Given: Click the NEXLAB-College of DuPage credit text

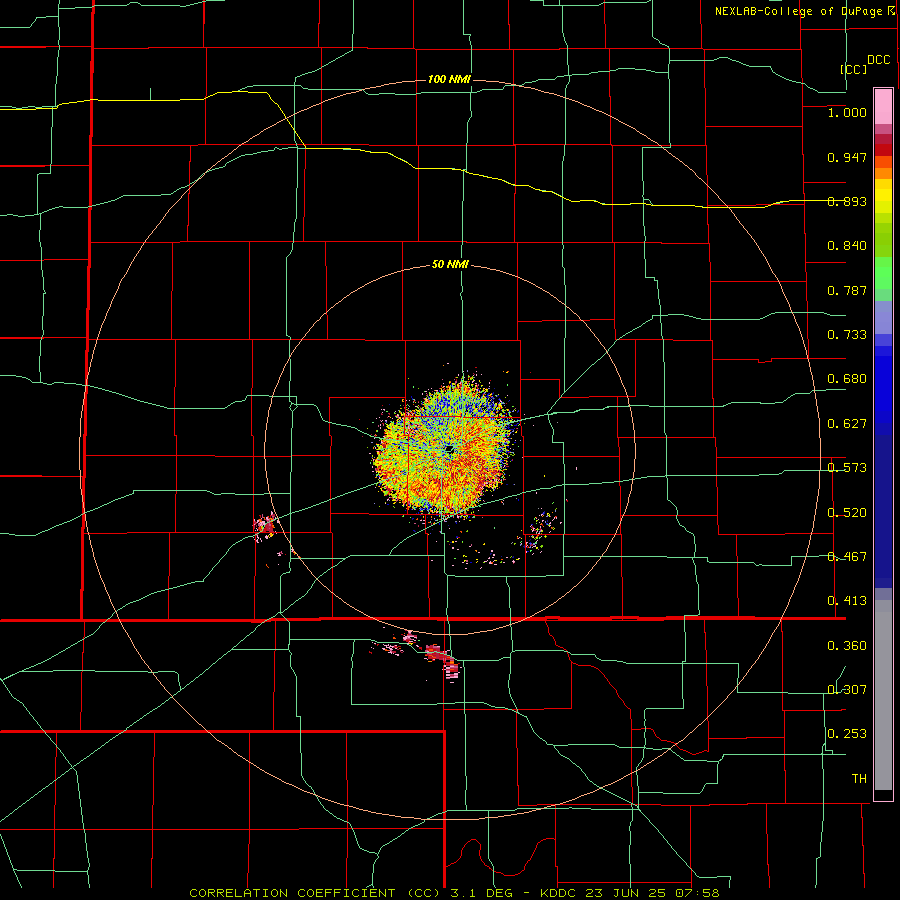Looking at the screenshot, I should tap(804, 11).
